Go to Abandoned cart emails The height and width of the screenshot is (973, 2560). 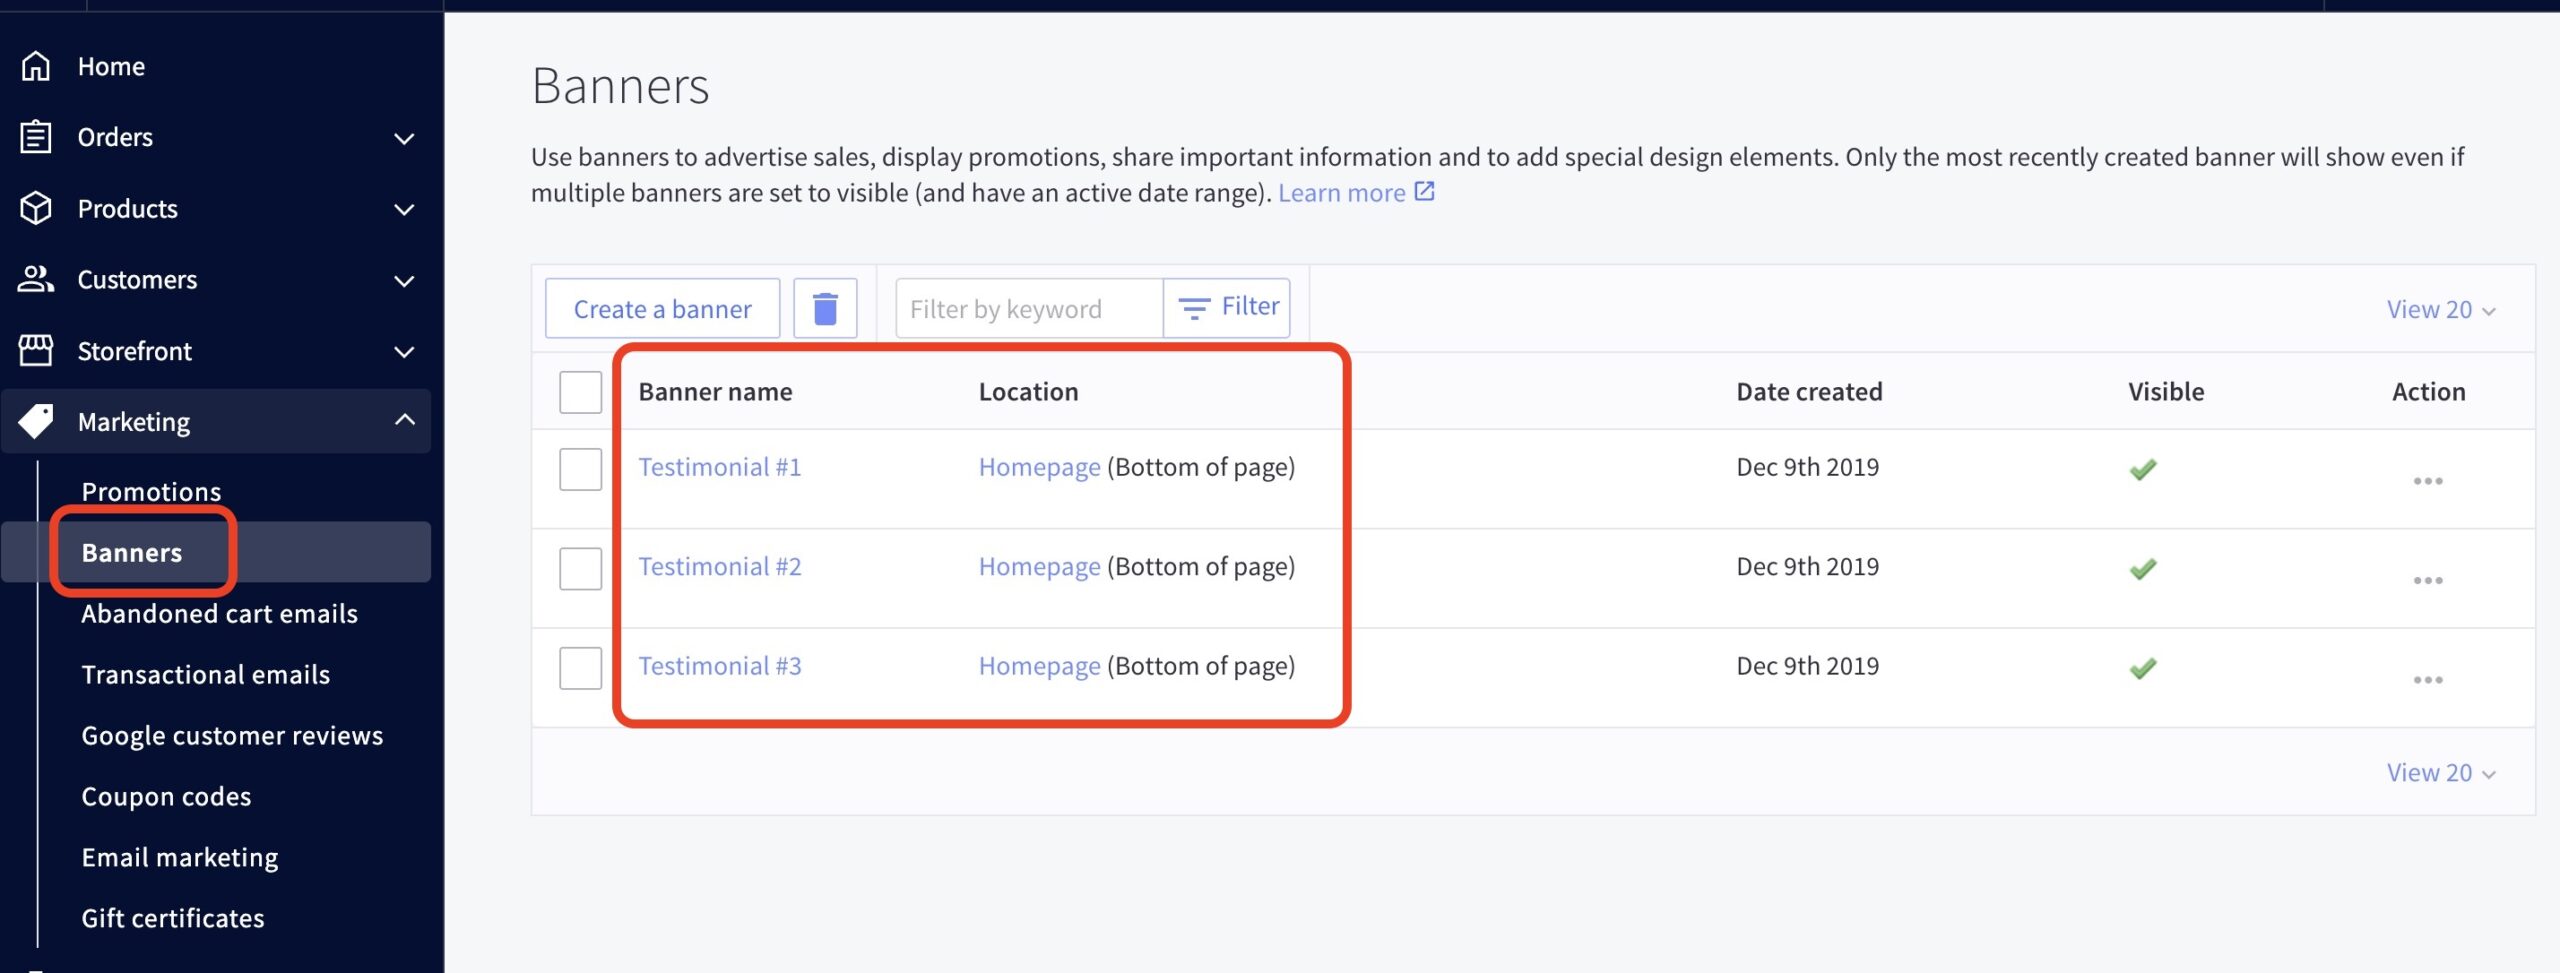click(x=219, y=613)
